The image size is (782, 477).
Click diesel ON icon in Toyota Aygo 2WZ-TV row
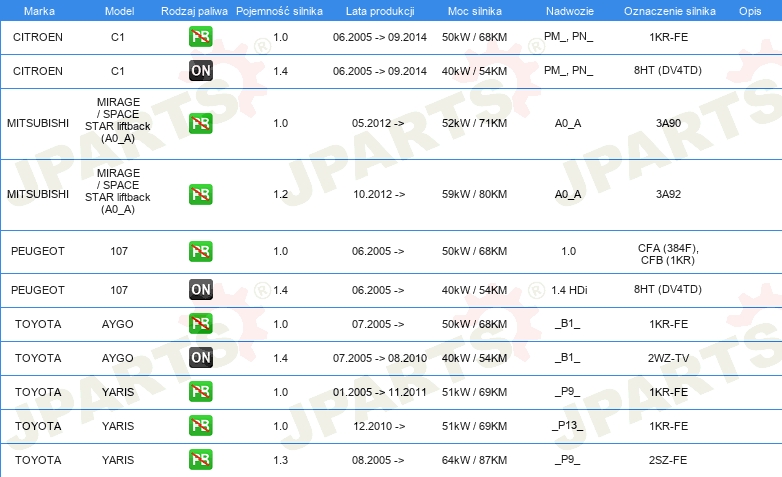(x=200, y=358)
